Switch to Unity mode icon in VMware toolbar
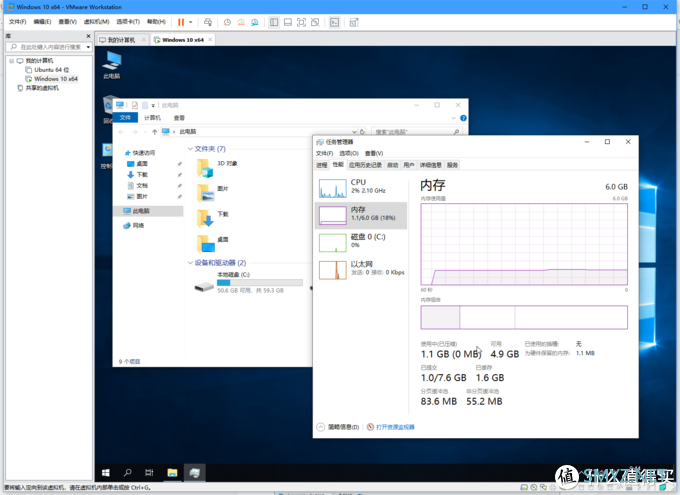680x495 pixels. [315, 22]
